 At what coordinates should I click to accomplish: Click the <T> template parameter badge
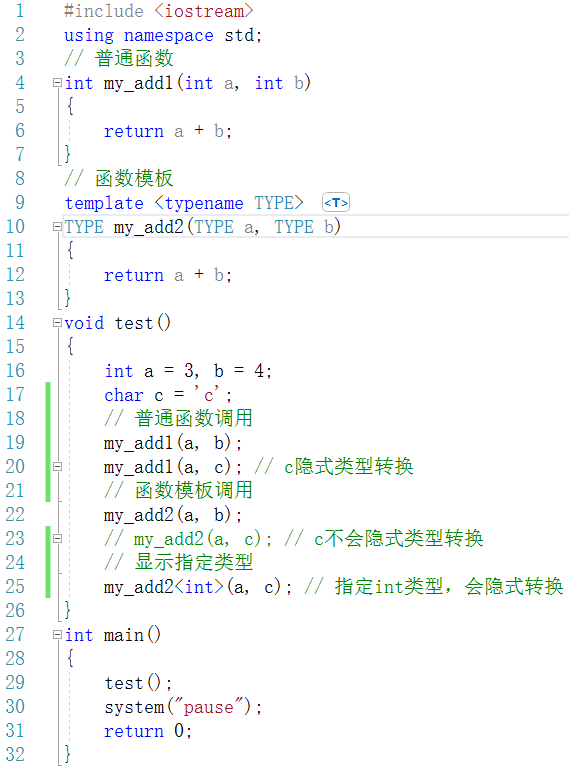pos(336,203)
